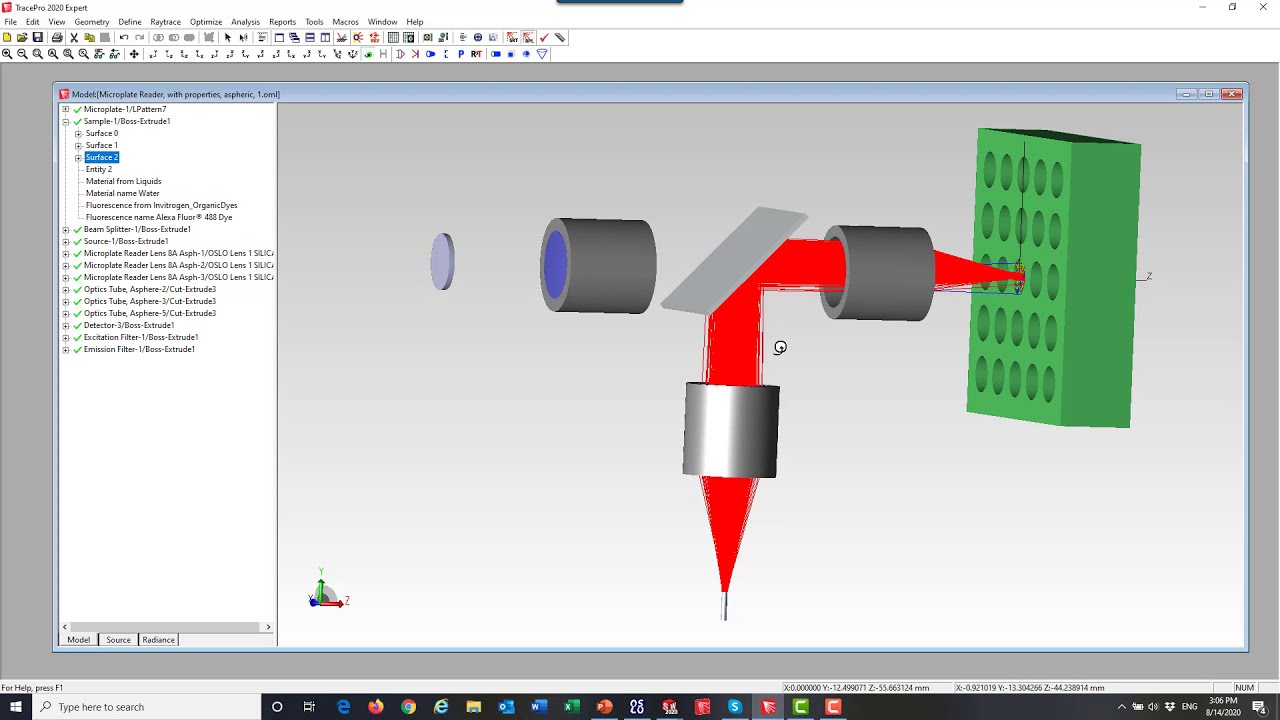Screen dimensions: 1280x720
Task: Open the table grid toolbar icon
Action: click(393, 38)
